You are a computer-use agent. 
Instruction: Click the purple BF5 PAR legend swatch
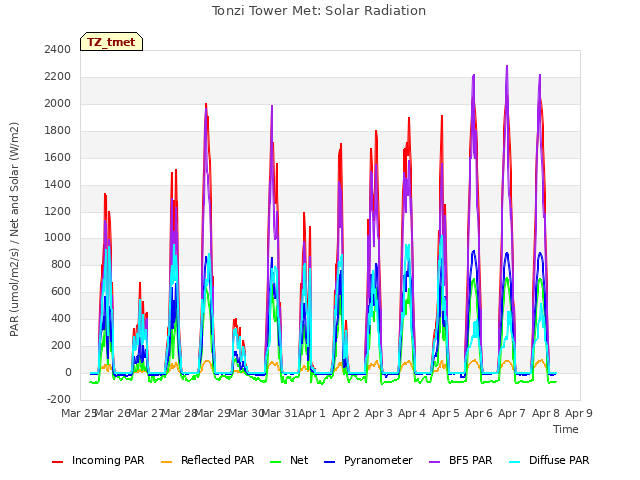tap(435, 462)
